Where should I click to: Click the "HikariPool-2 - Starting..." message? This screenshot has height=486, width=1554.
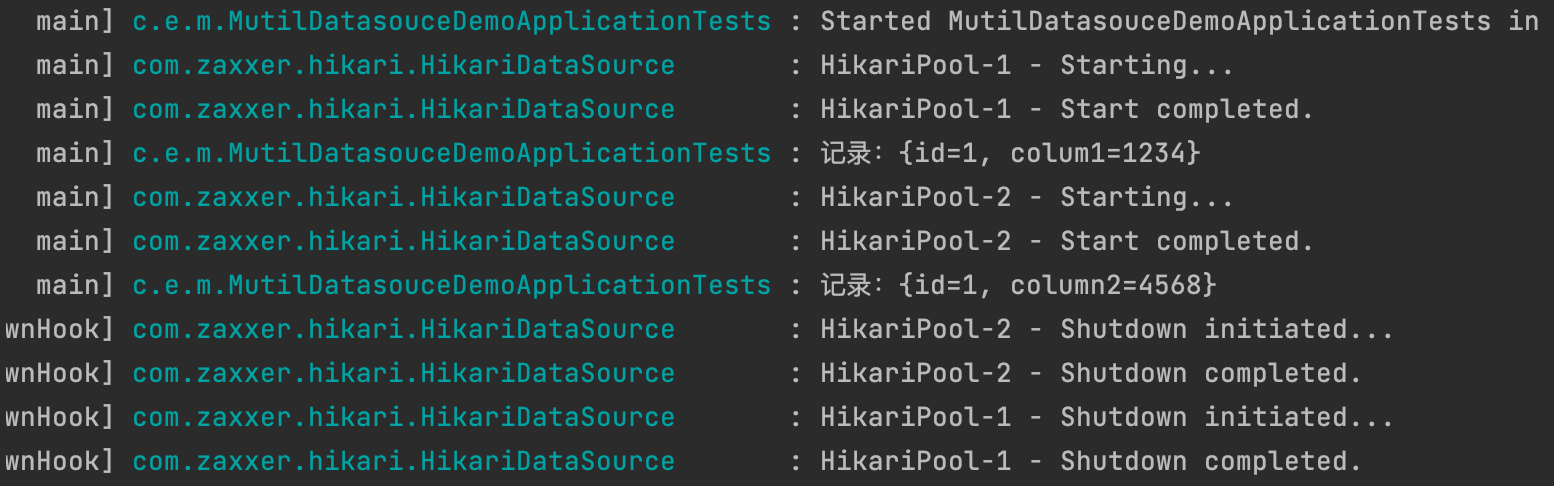click(x=1026, y=197)
